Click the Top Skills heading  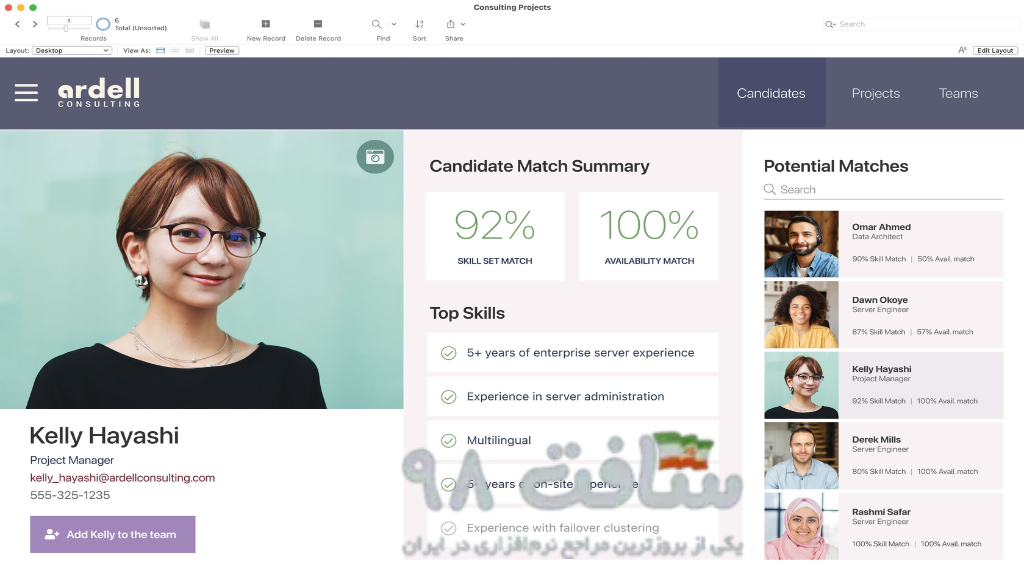(x=467, y=313)
